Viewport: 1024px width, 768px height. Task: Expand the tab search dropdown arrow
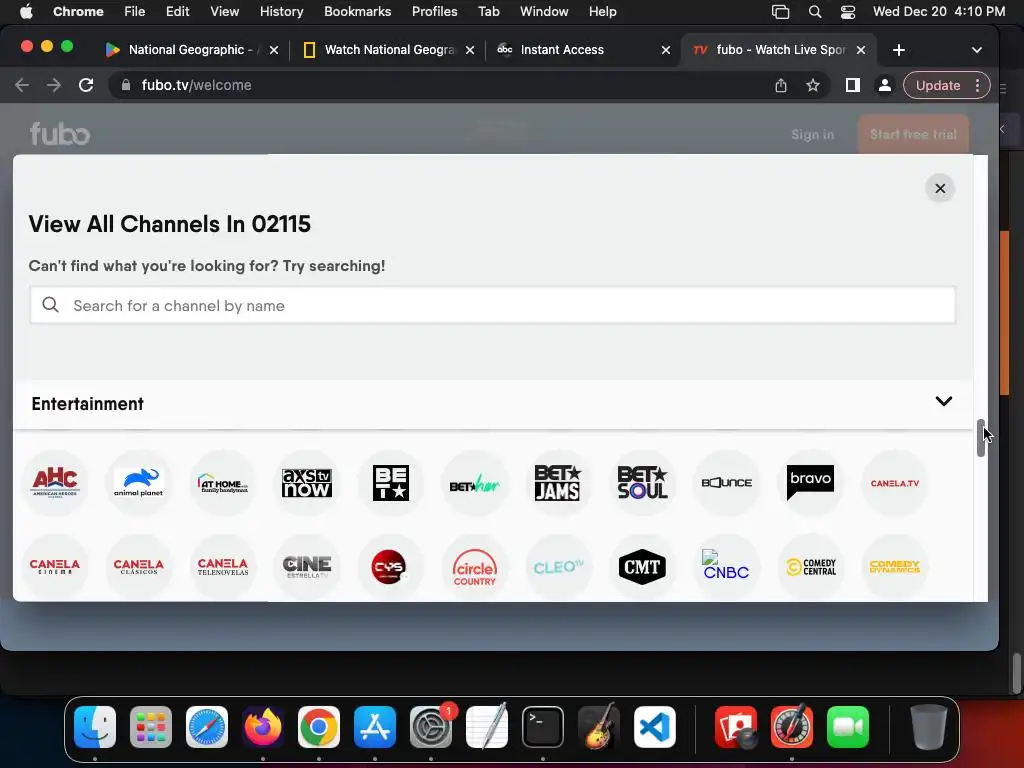pyautogui.click(x=976, y=50)
